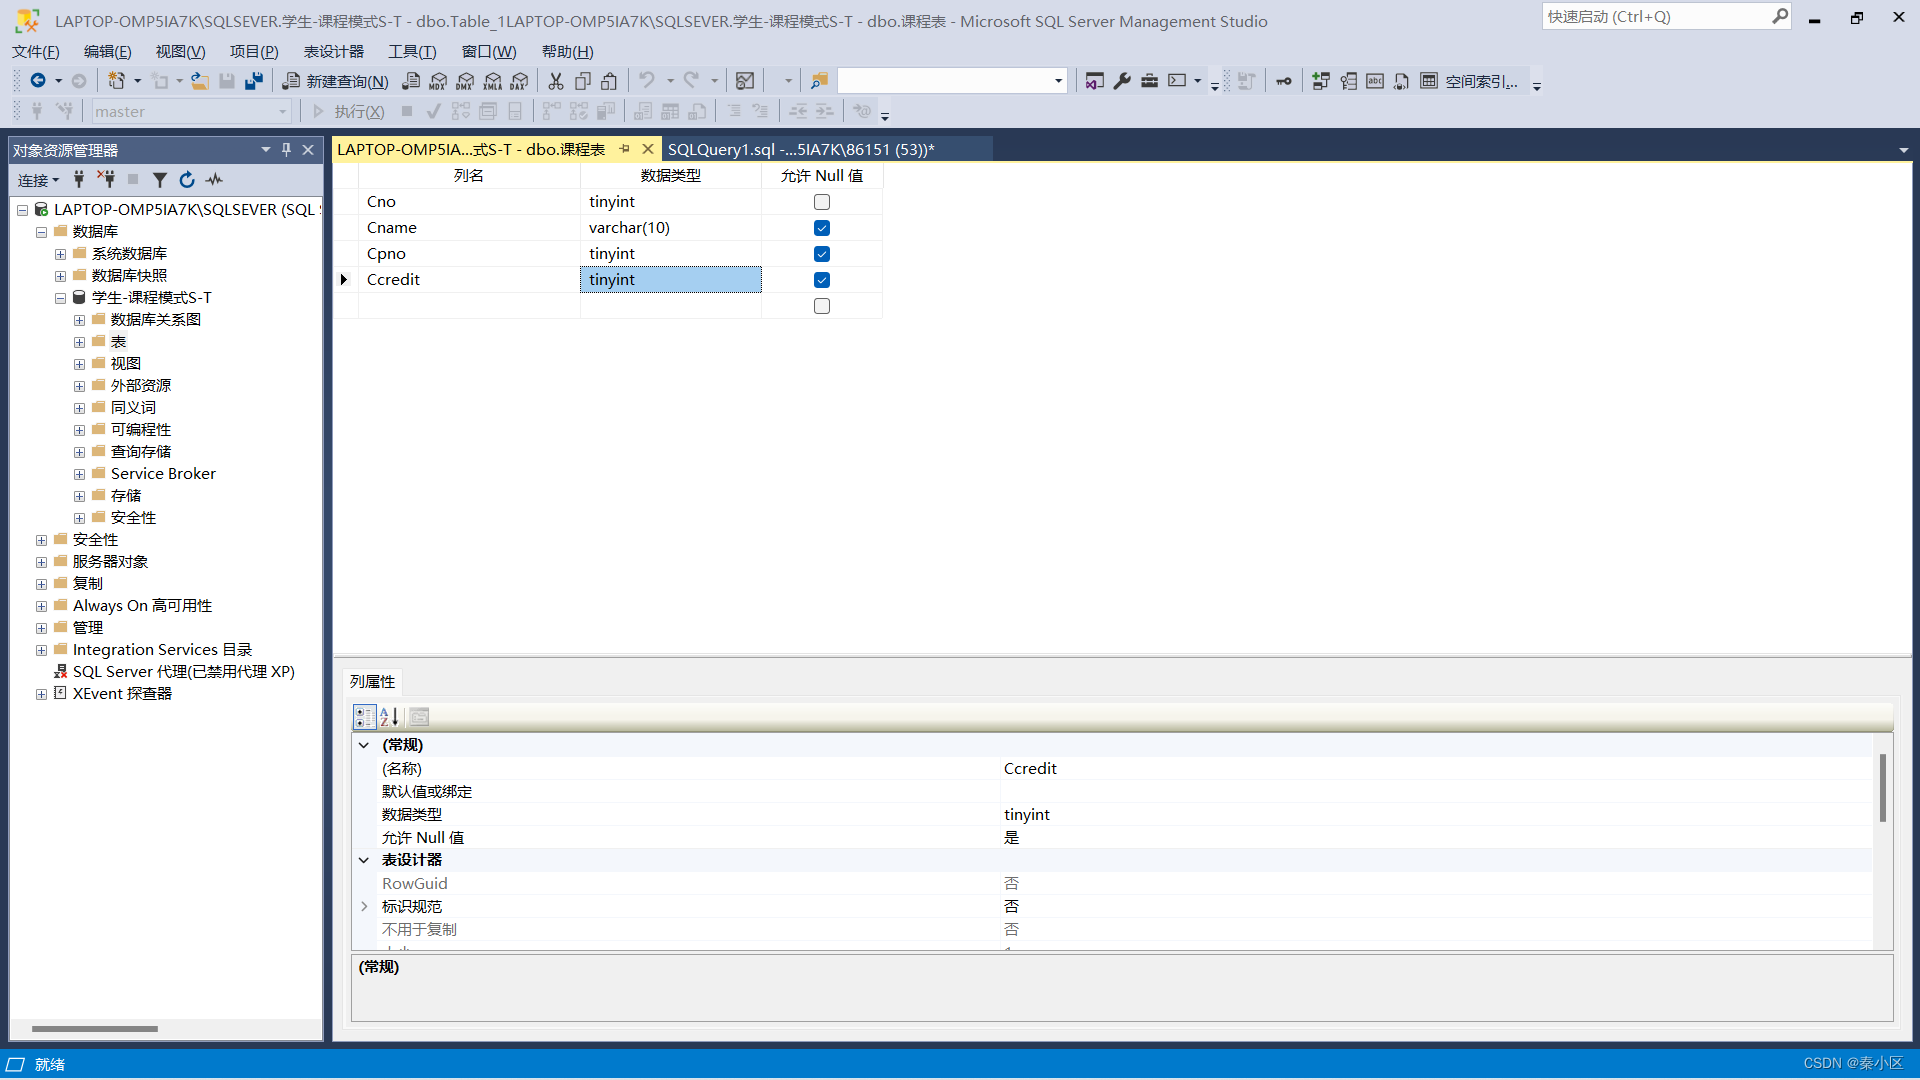This screenshot has width=1920, height=1080.
Task: Collapse the 学生-课程模式S-T database node
Action: [x=60, y=298]
